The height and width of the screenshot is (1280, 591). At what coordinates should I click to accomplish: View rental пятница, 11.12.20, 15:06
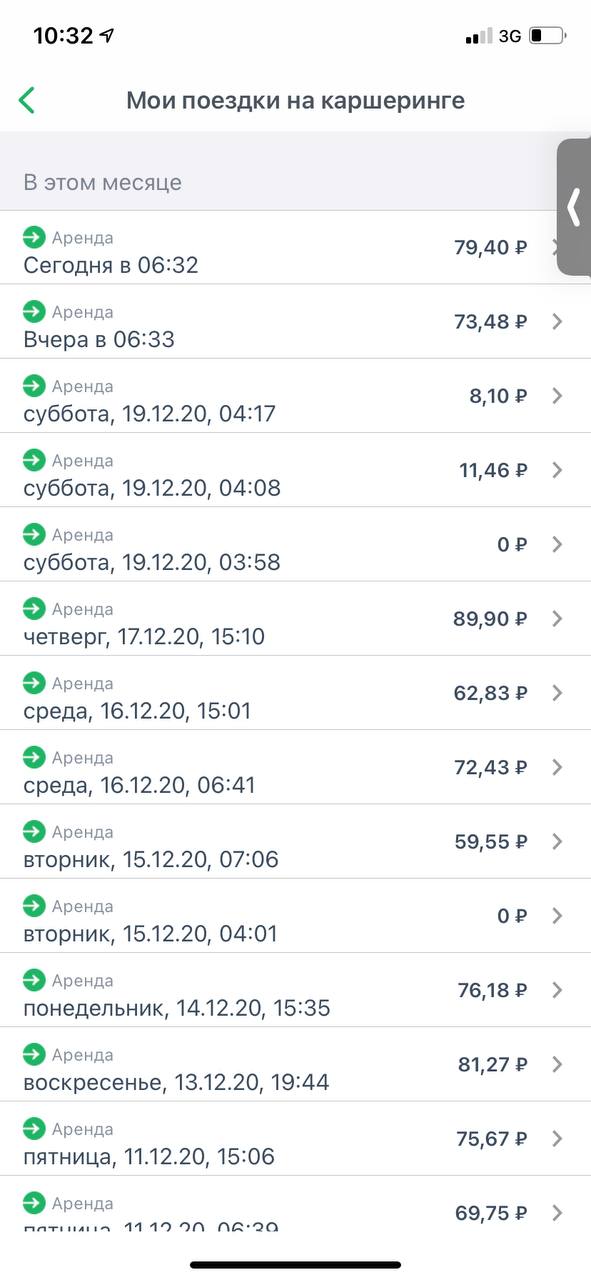295,1139
